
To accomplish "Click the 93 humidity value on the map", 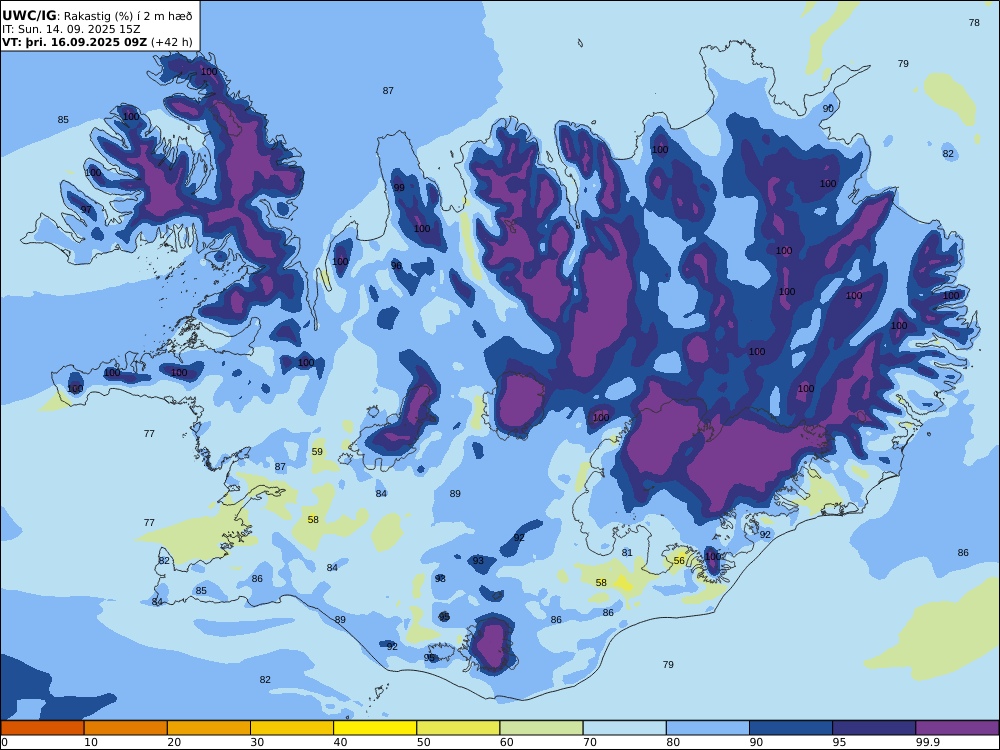I will [478, 561].
